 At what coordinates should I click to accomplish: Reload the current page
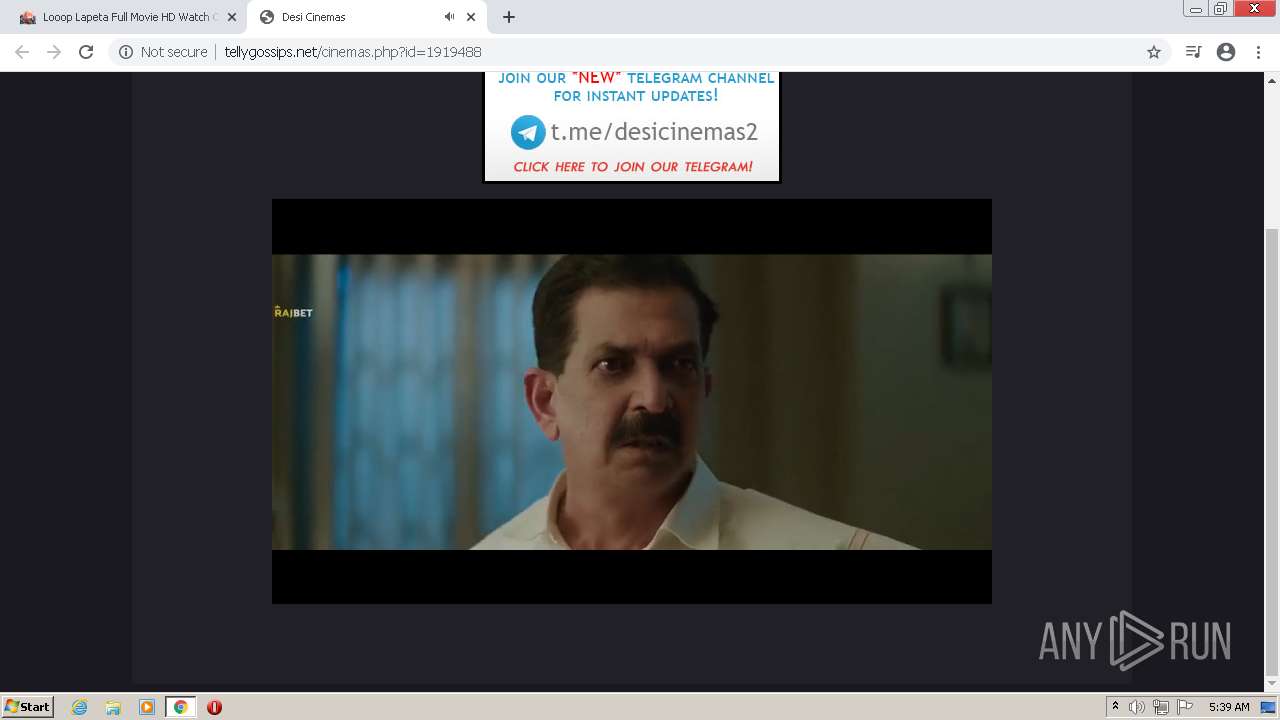(x=86, y=52)
